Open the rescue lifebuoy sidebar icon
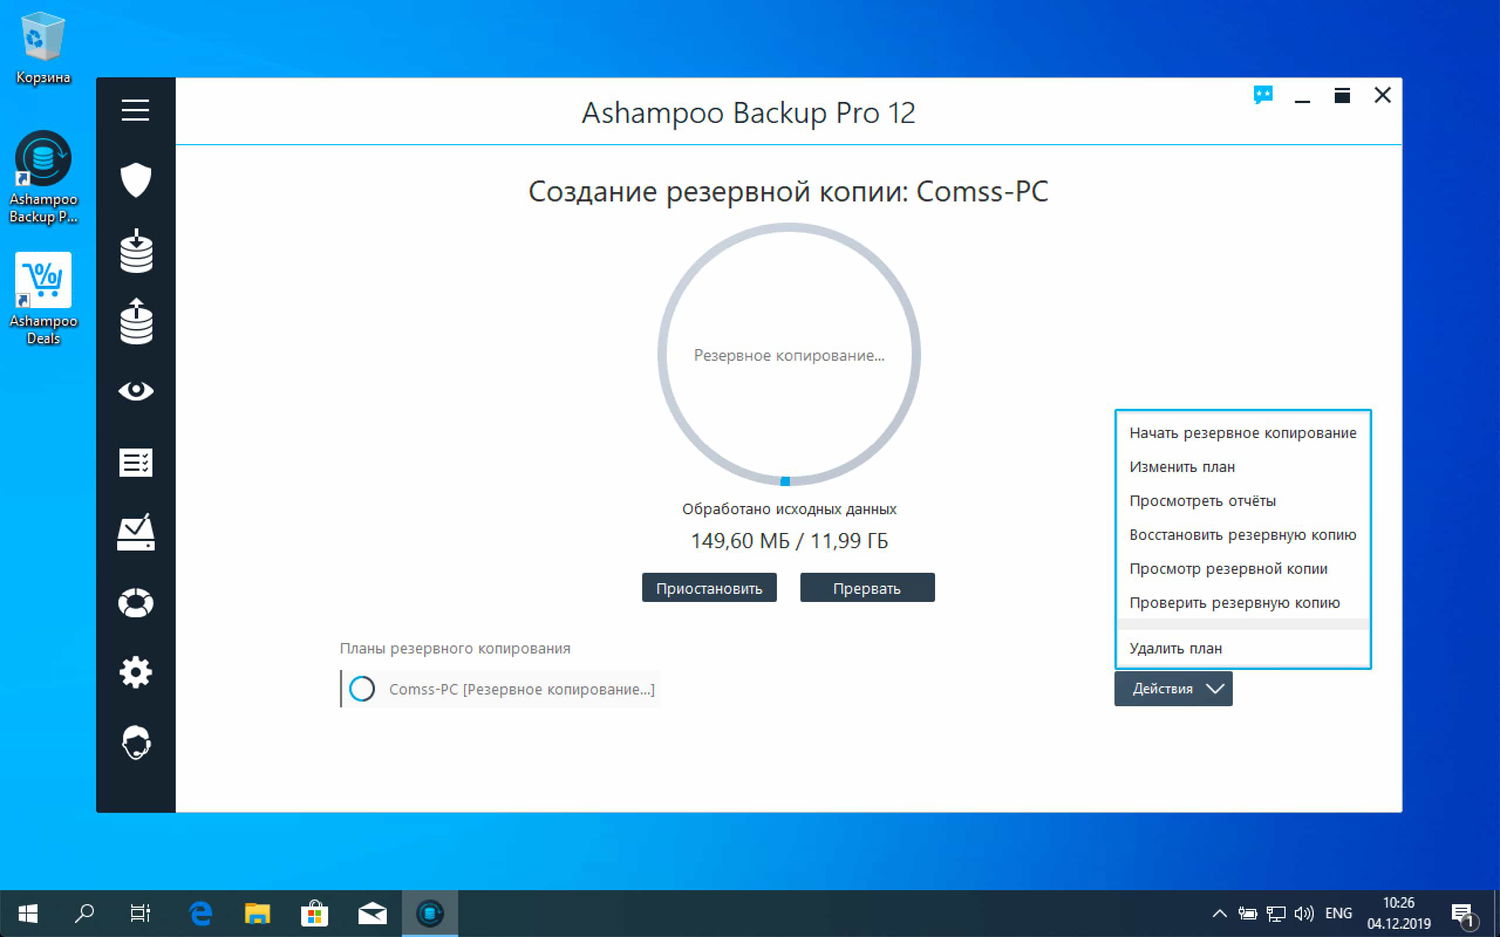The image size is (1500, 937). point(136,603)
